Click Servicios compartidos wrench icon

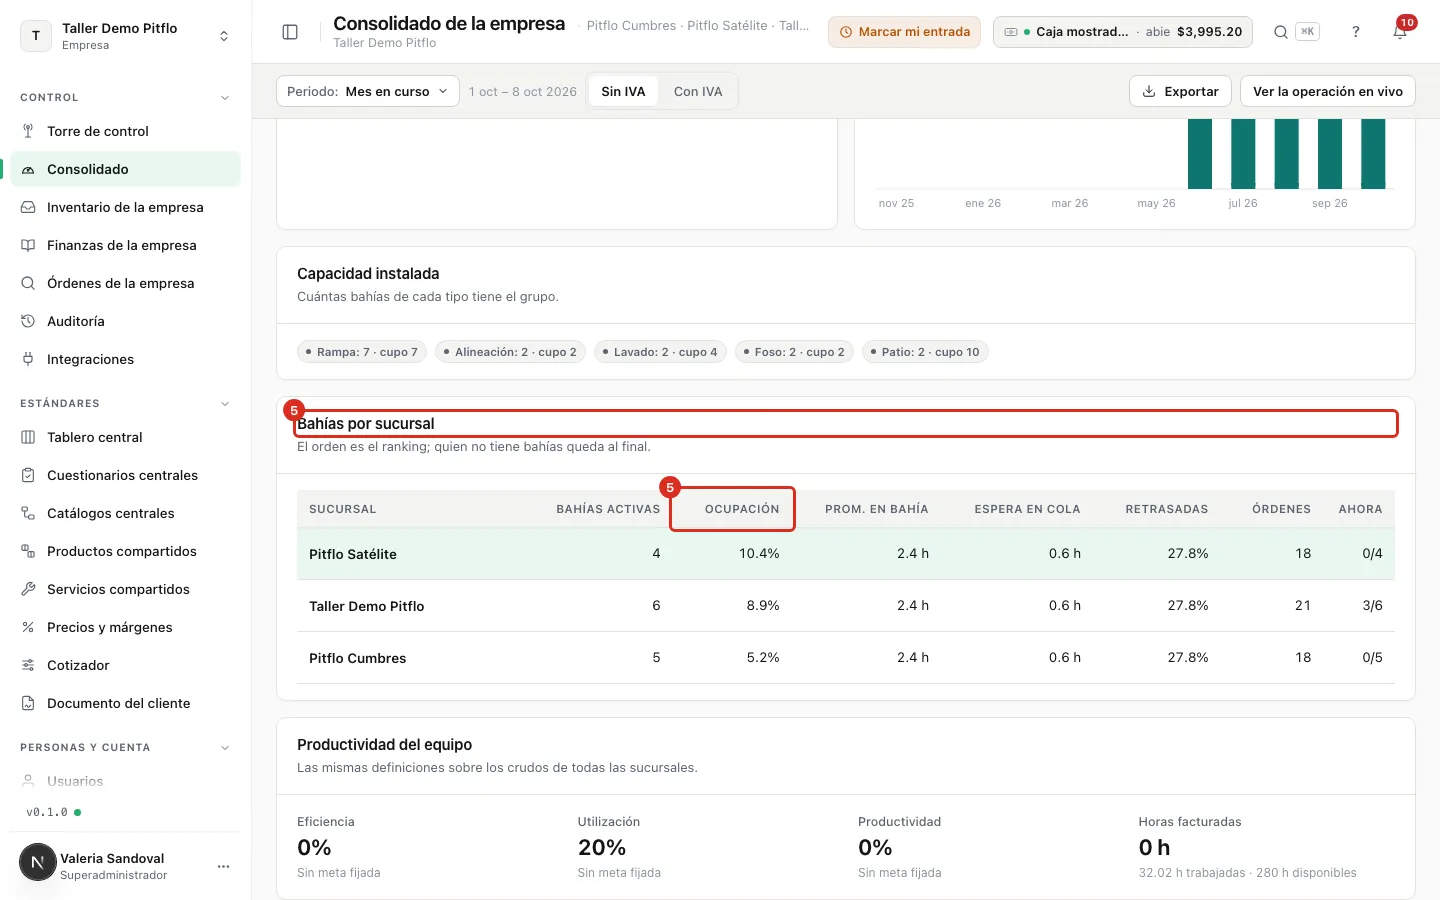pos(28,589)
